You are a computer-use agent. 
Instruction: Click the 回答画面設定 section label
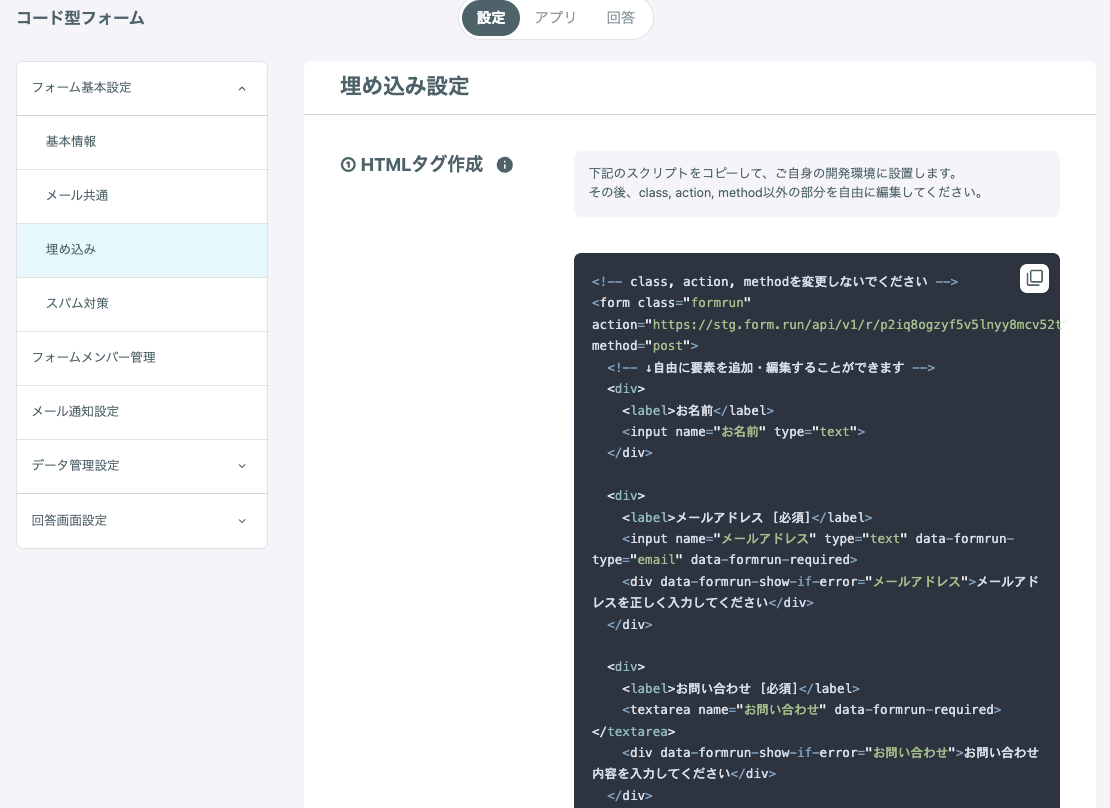(x=69, y=520)
